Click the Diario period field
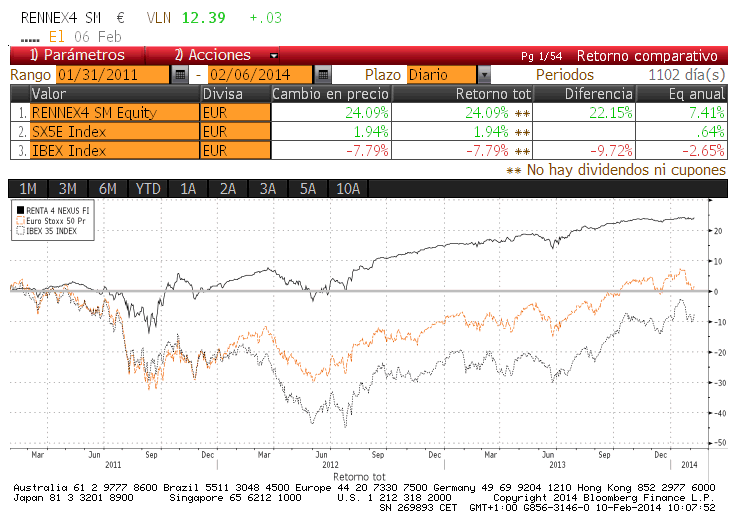The image size is (736, 527). coord(442,75)
